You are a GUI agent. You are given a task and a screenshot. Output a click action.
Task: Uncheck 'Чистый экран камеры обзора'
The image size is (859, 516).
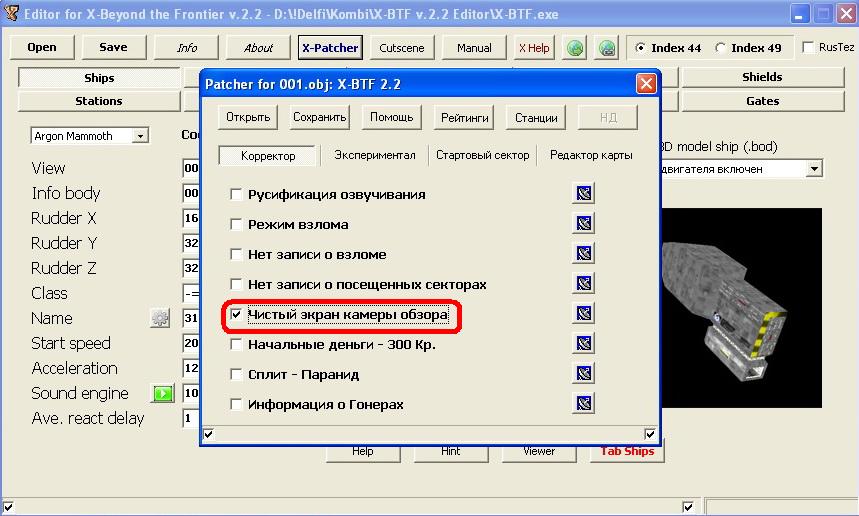pyautogui.click(x=237, y=315)
